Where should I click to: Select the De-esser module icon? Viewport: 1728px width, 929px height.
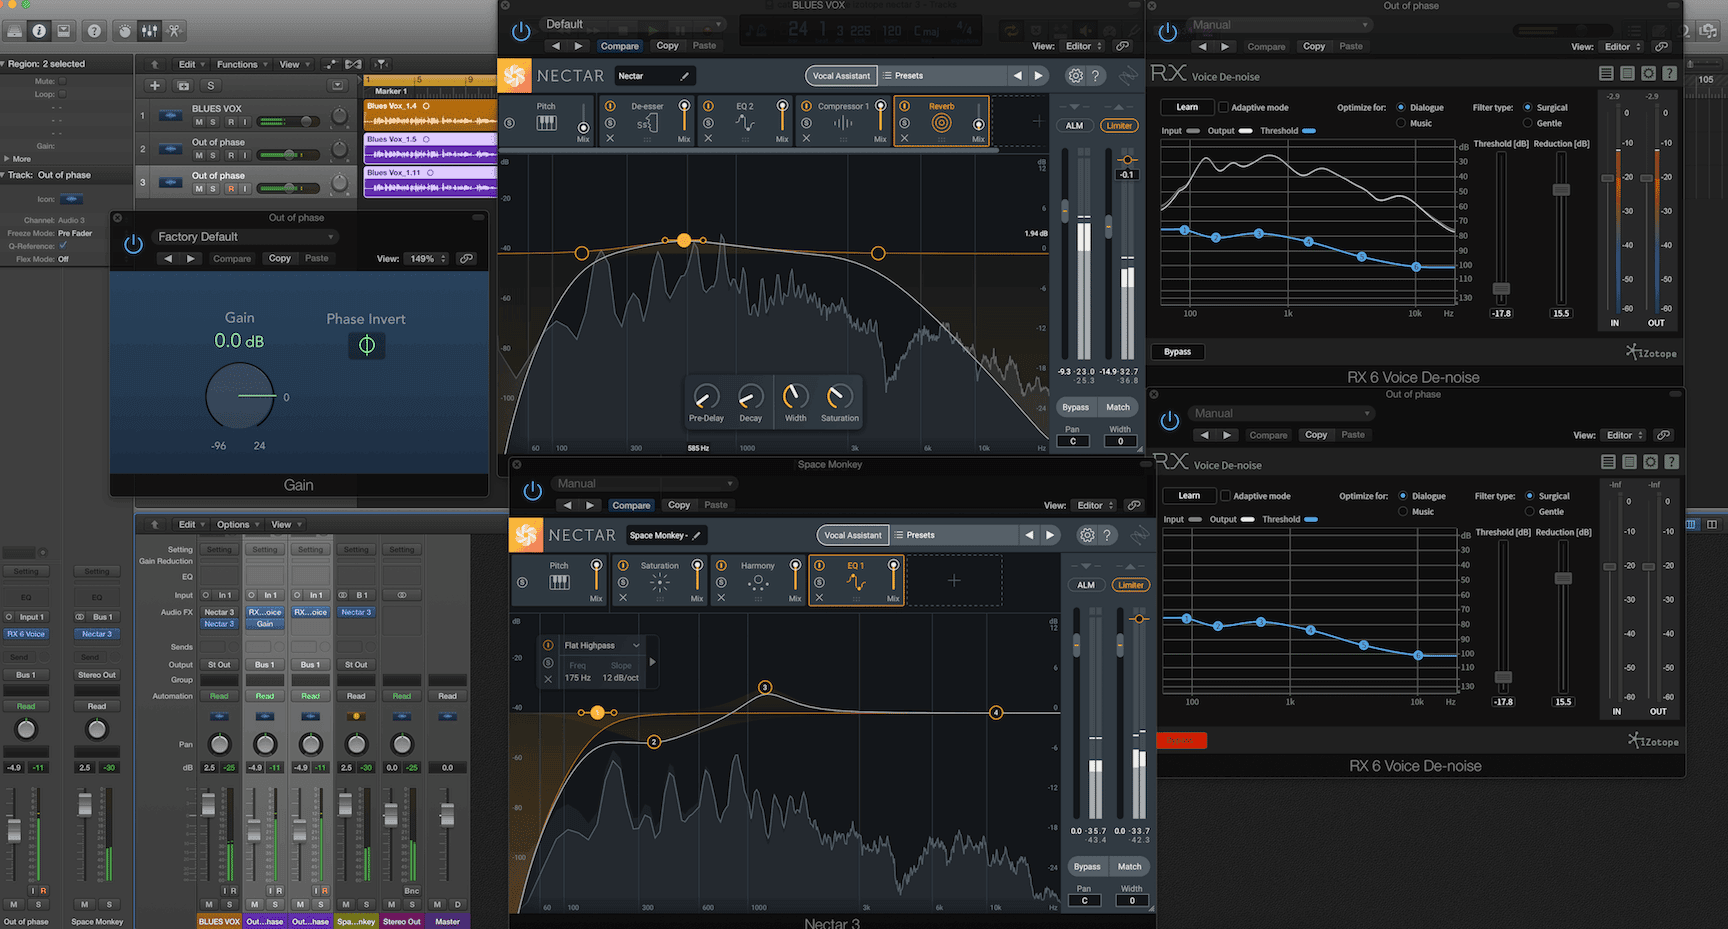pyautogui.click(x=647, y=123)
